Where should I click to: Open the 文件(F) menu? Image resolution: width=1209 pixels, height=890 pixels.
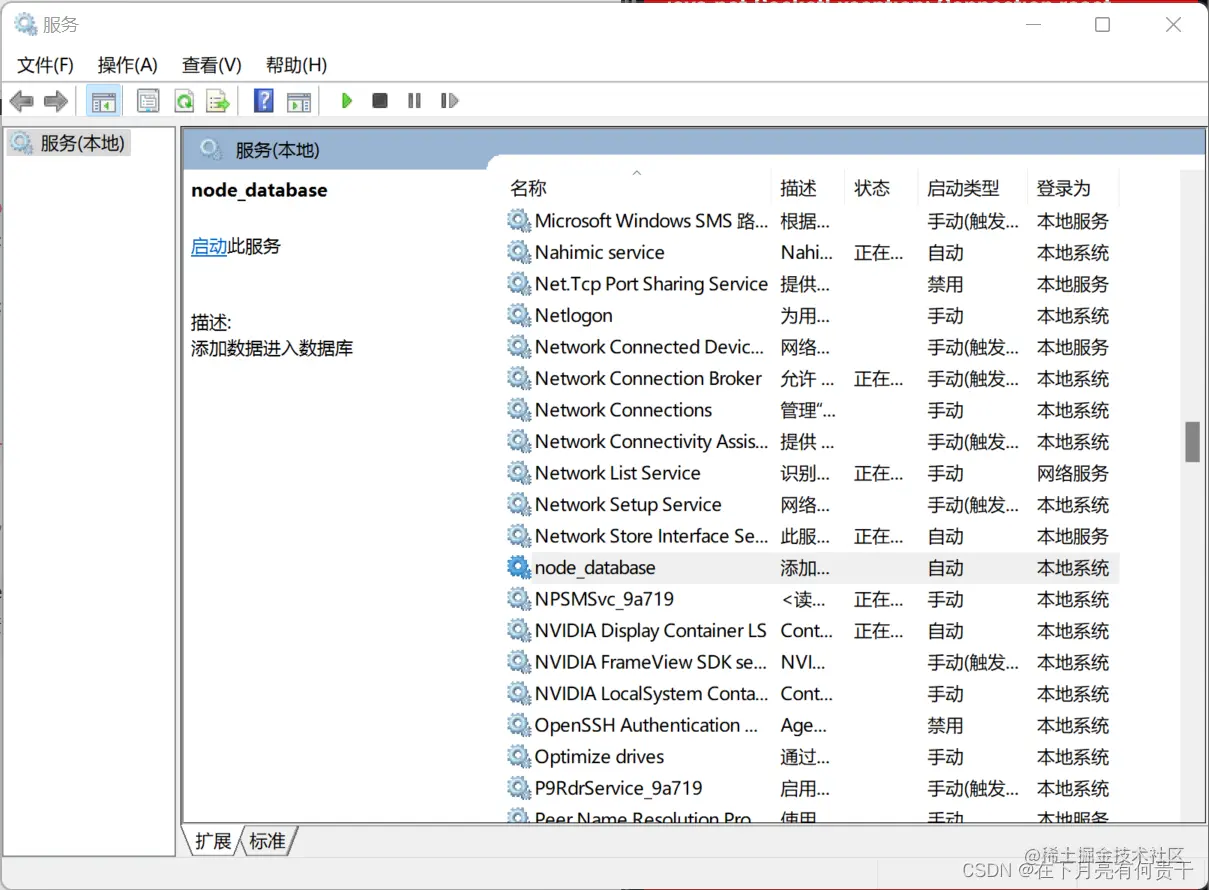coord(45,65)
